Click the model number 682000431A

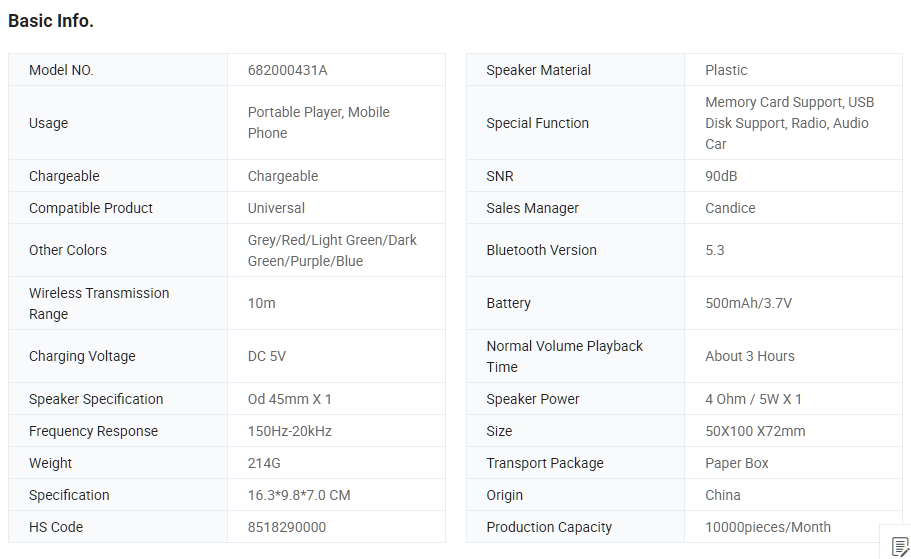pos(288,70)
